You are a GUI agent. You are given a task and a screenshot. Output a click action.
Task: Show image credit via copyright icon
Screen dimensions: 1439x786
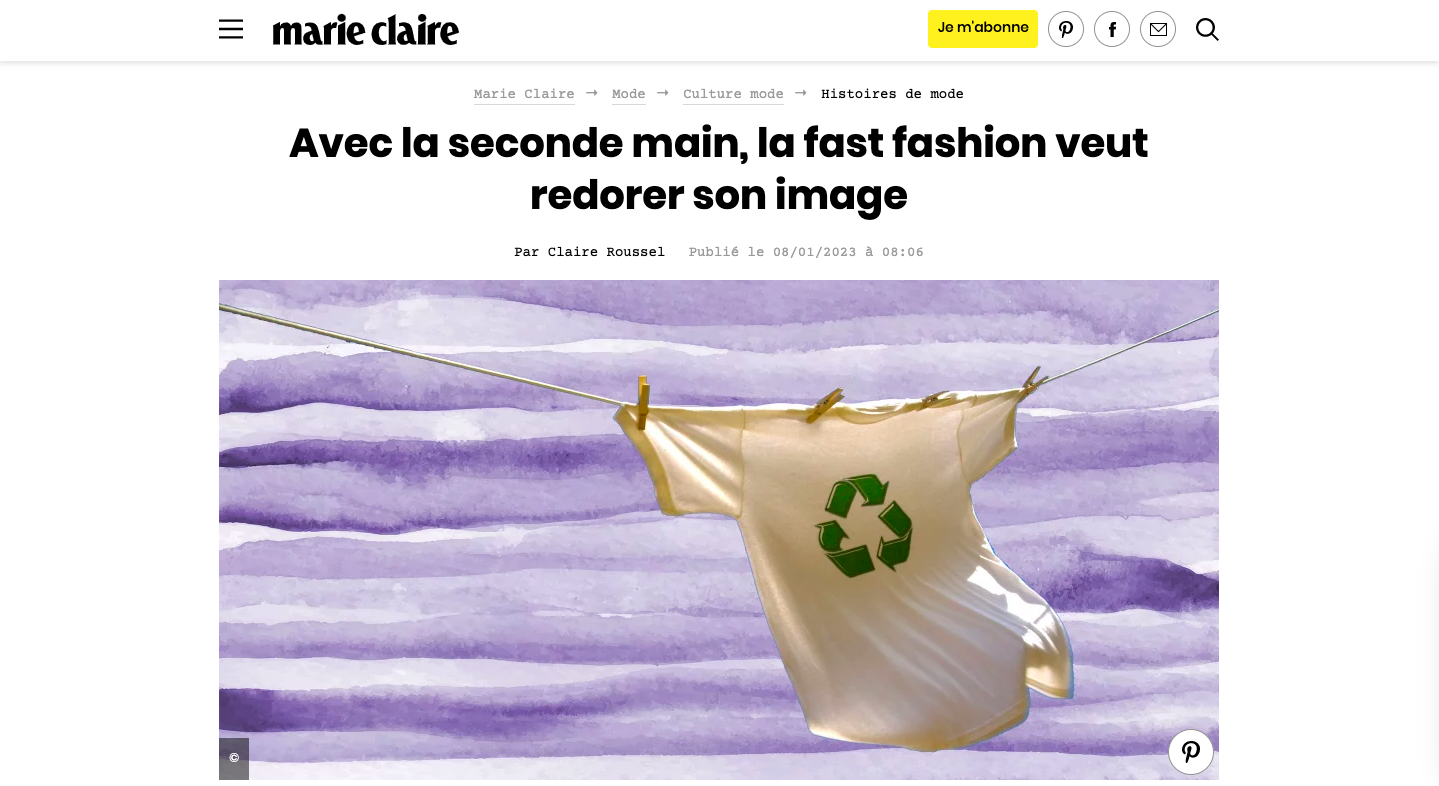click(x=234, y=758)
